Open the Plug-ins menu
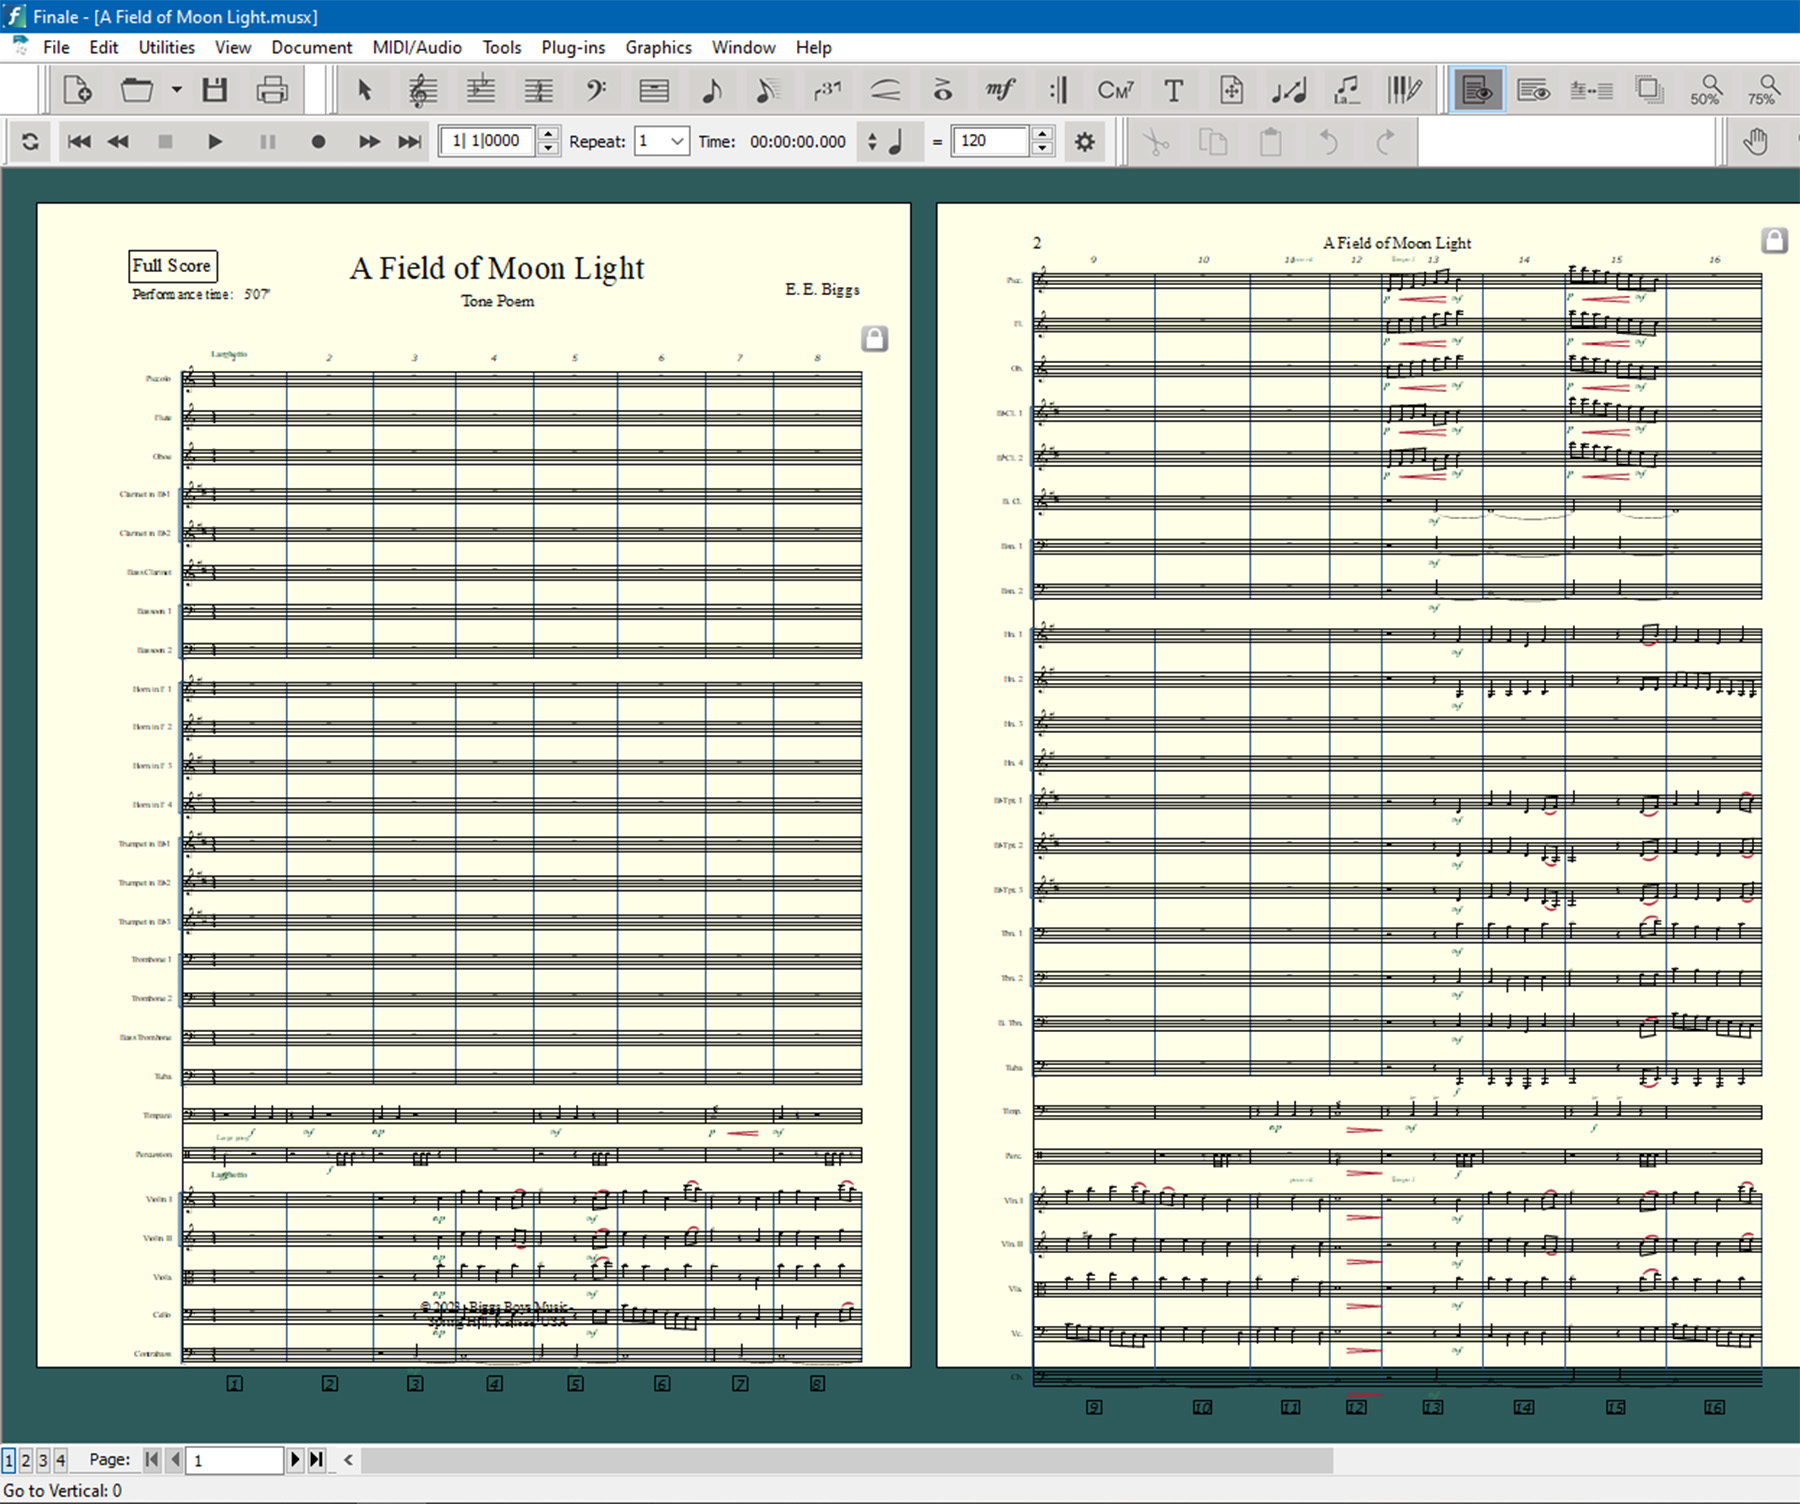Viewport: 1800px width, 1504px height. point(572,47)
